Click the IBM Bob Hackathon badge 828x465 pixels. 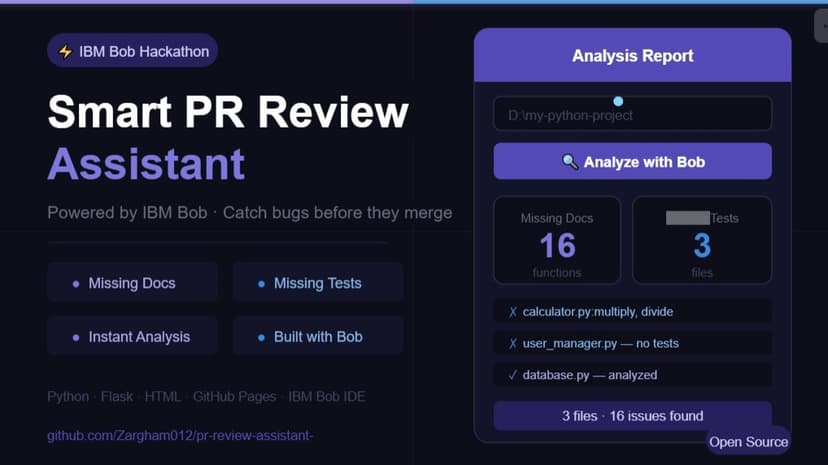[133, 51]
